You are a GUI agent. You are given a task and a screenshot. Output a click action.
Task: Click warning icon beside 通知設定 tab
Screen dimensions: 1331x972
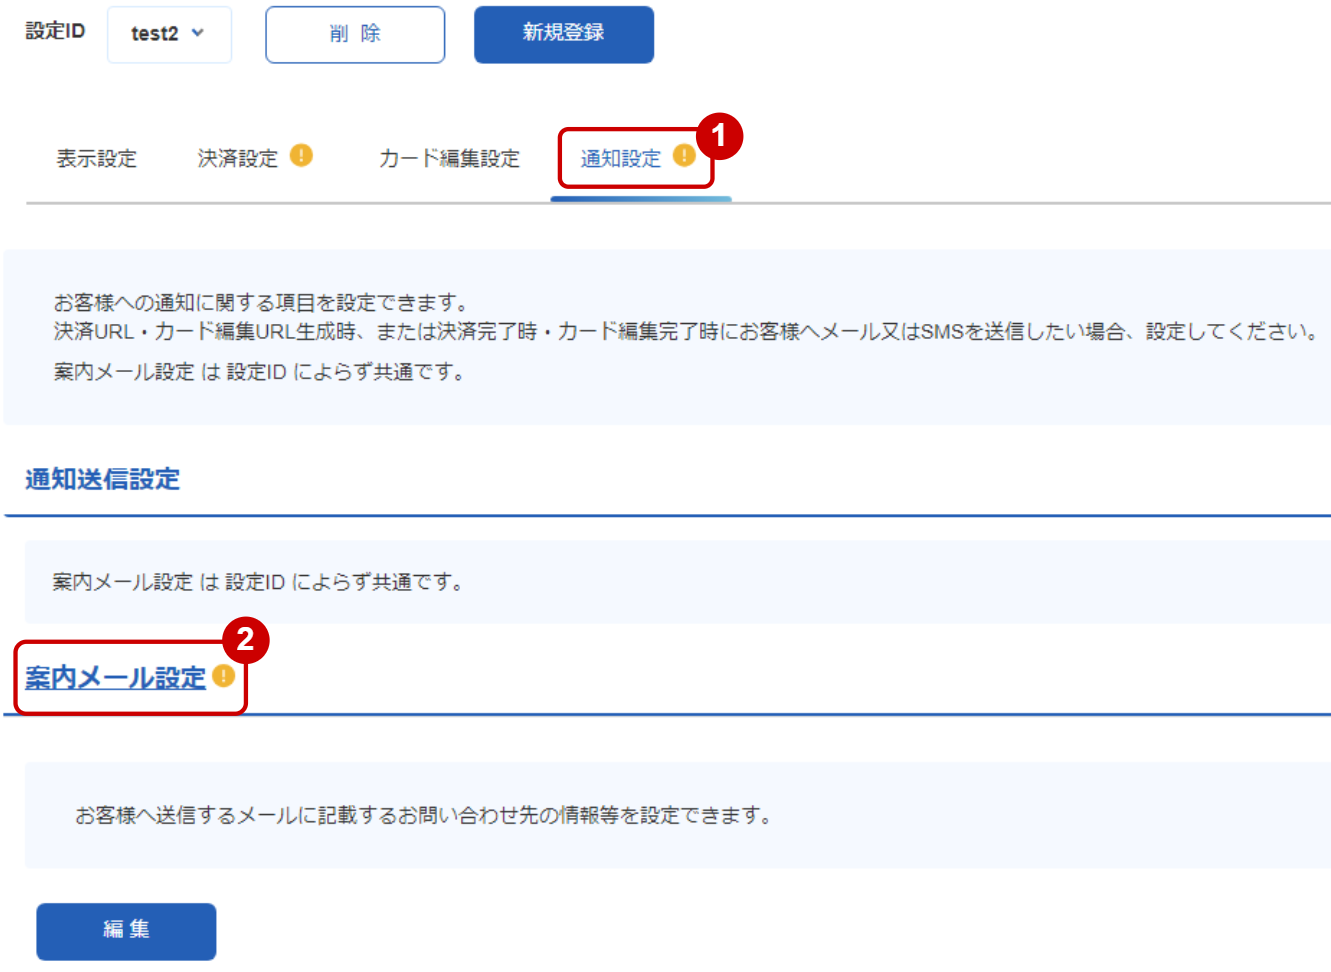coord(684,156)
